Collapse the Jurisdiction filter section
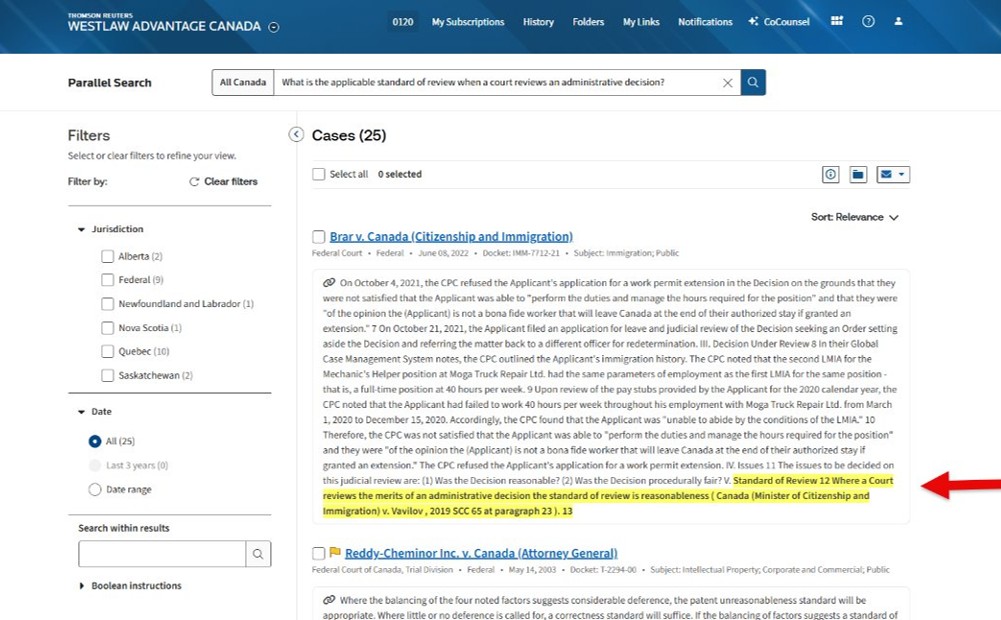This screenshot has width=1001, height=620. pyautogui.click(x=81, y=229)
